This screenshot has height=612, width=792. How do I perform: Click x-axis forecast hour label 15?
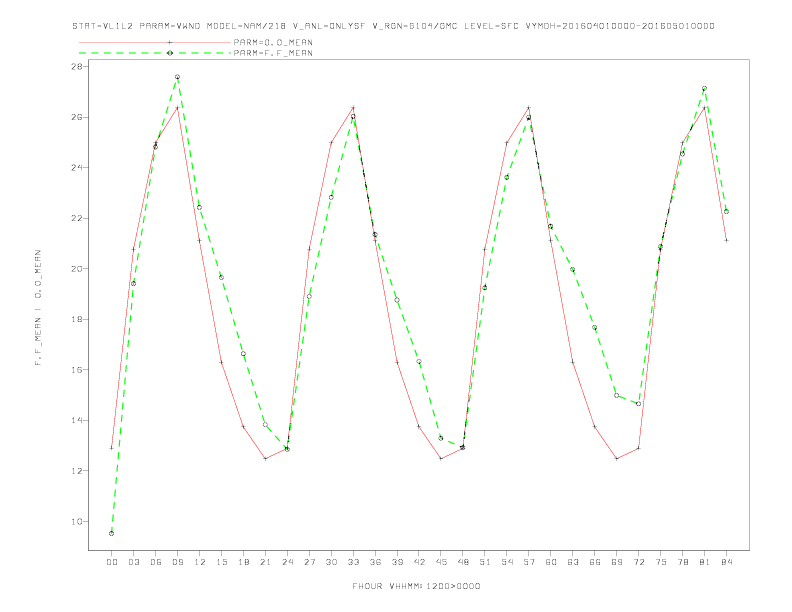[221, 562]
